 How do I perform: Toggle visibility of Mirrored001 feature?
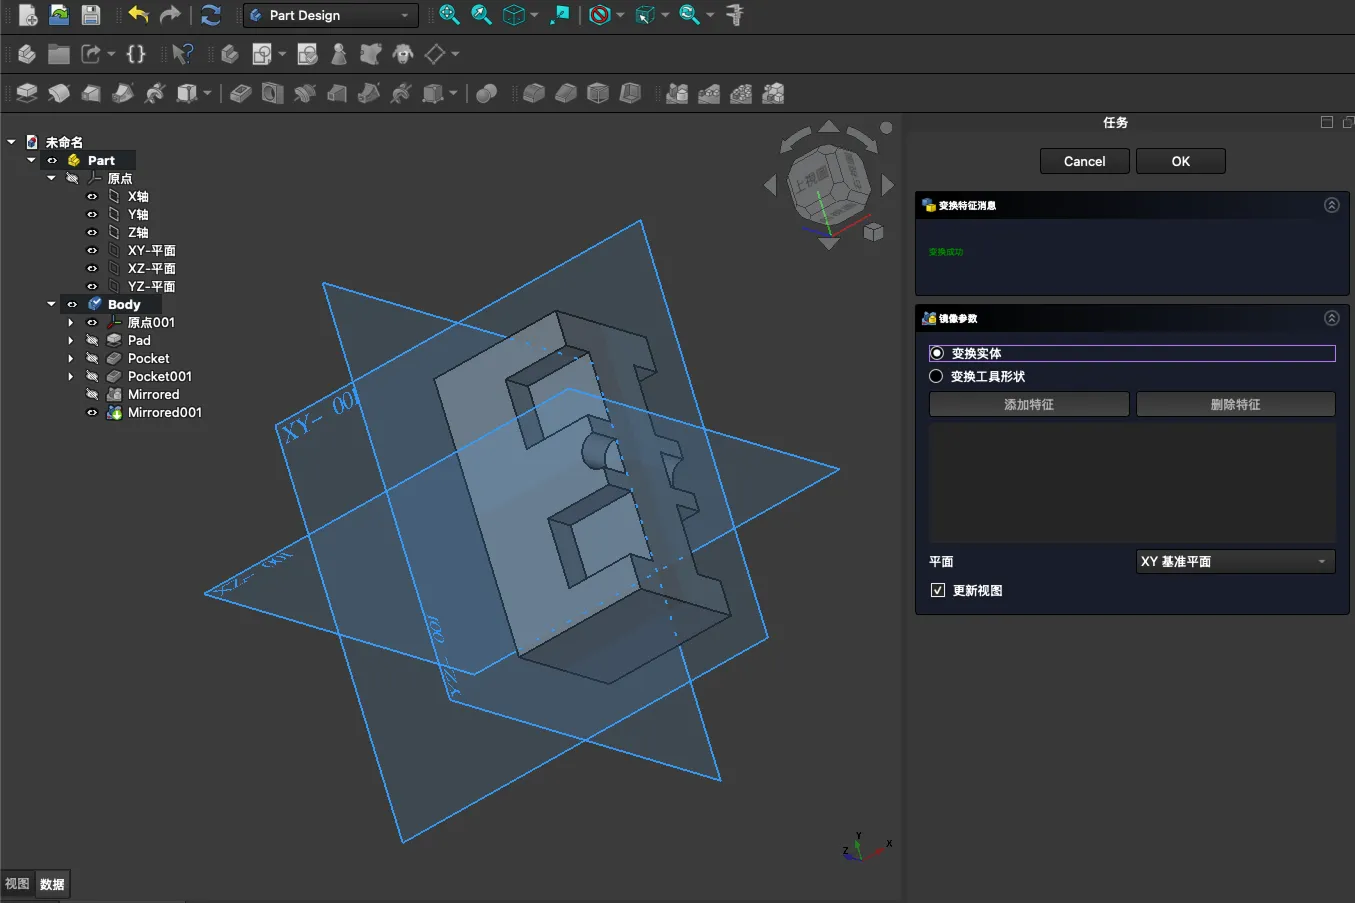92,412
